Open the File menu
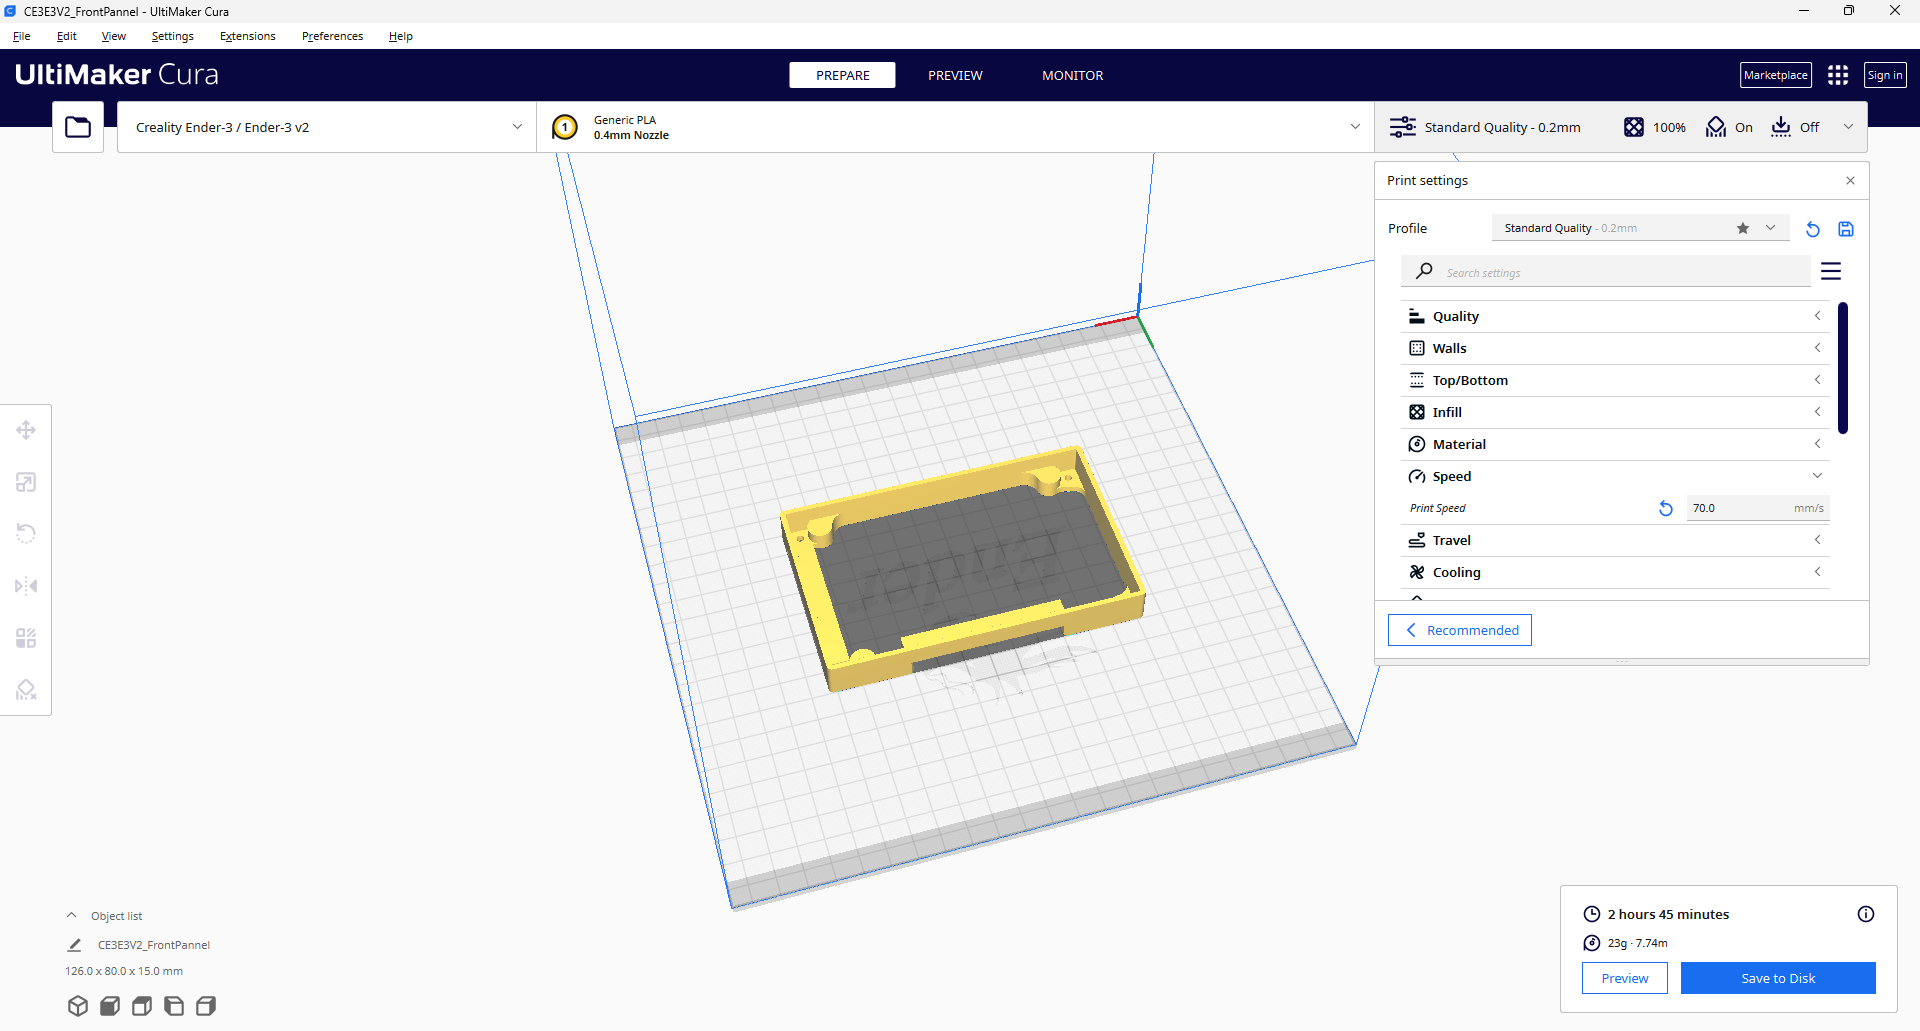Image resolution: width=1920 pixels, height=1031 pixels. [22, 36]
